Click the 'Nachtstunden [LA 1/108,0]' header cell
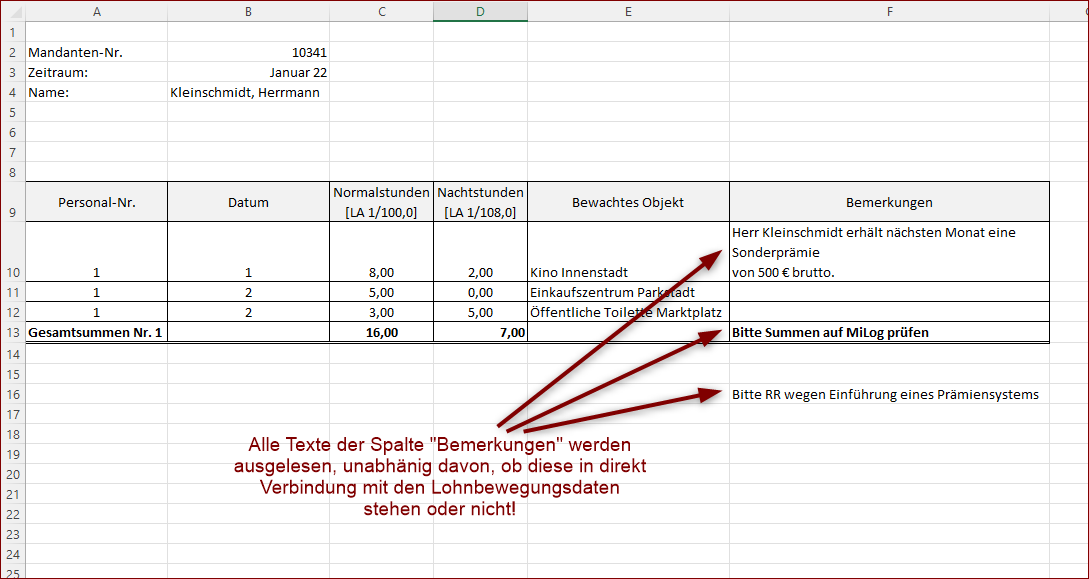The height and width of the screenshot is (579, 1089). (x=480, y=202)
